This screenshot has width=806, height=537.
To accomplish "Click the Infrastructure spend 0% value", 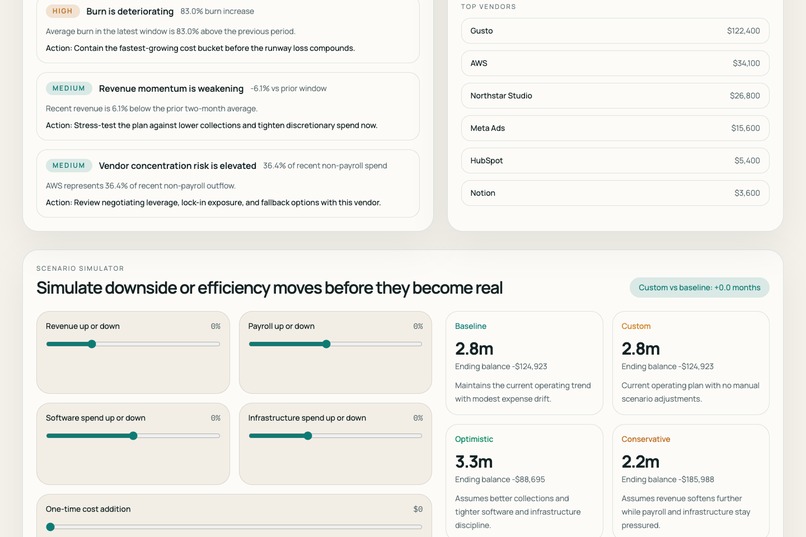I will click(x=418, y=418).
